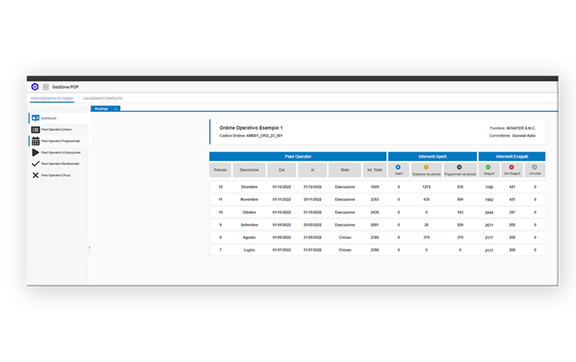
Task: Click the blue Aperti column icon
Action: coord(398,167)
